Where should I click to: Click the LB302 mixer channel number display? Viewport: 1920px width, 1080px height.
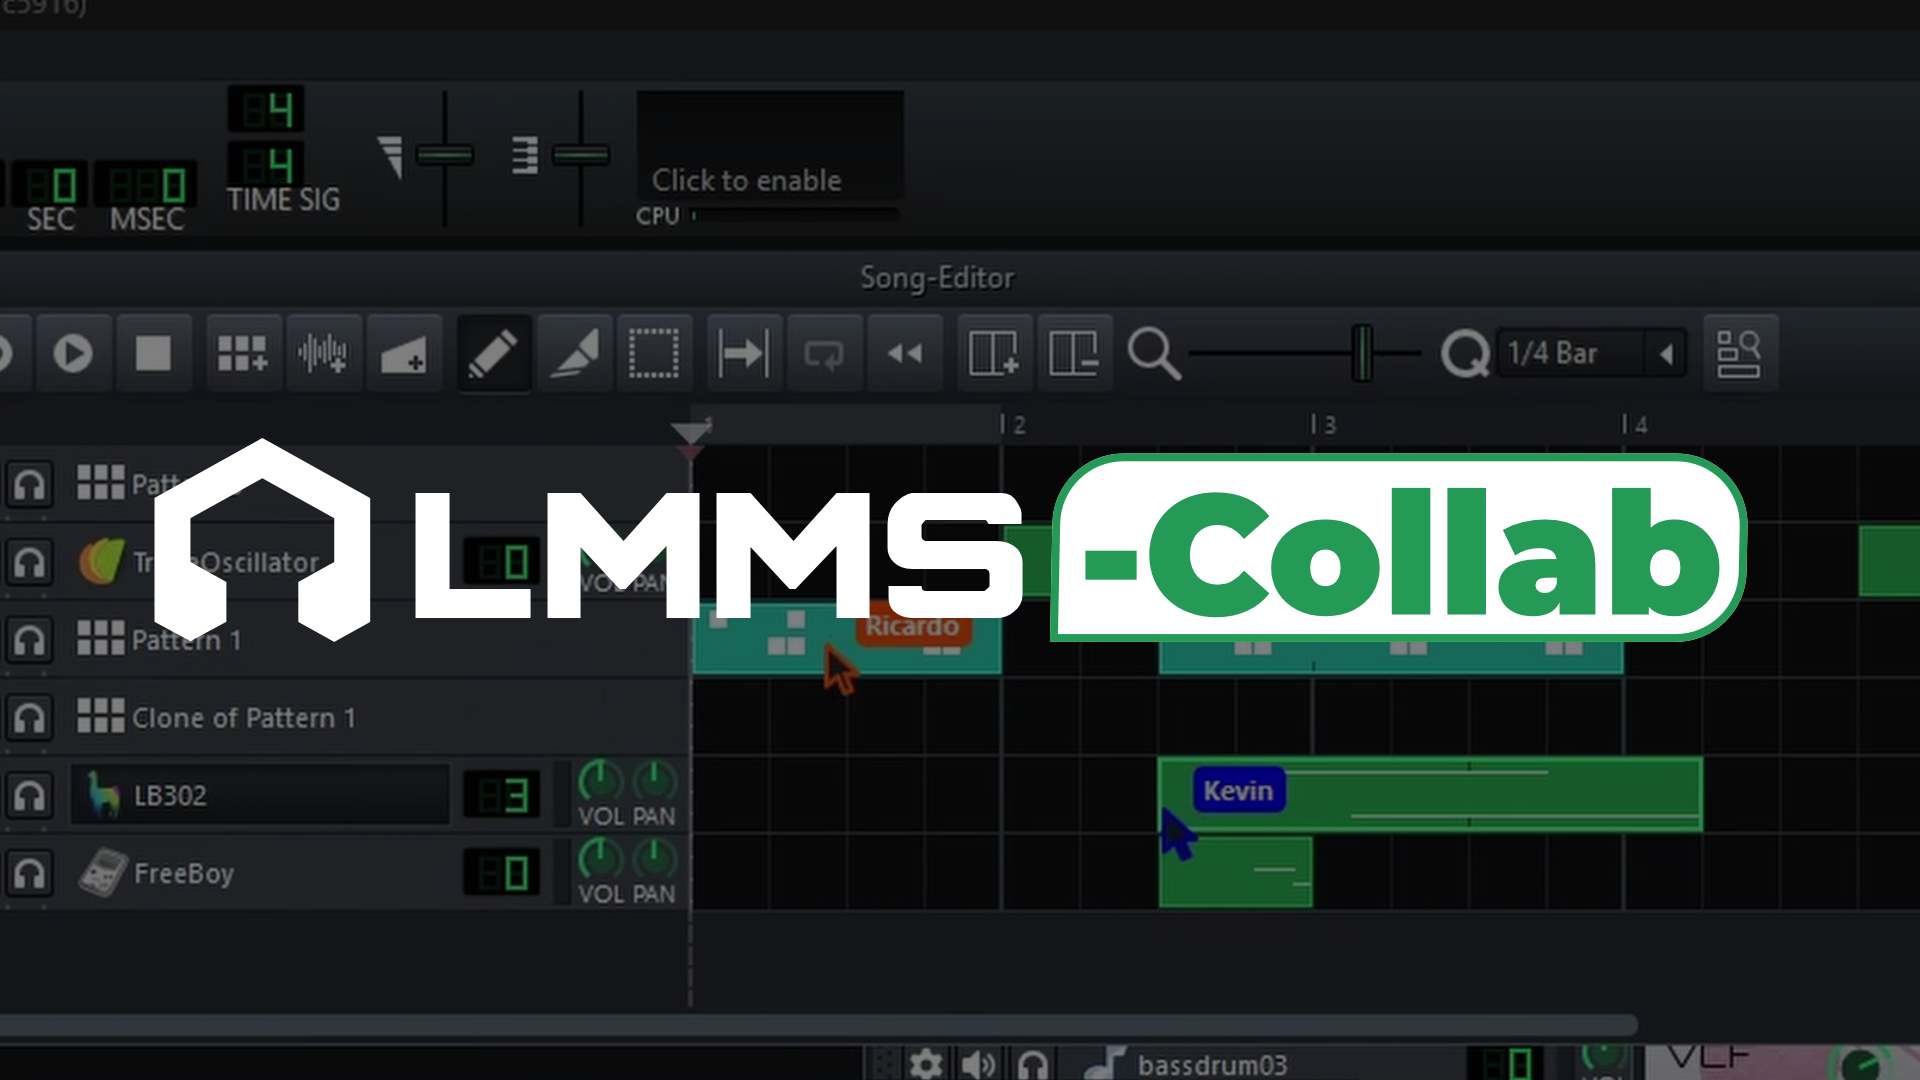(x=502, y=795)
